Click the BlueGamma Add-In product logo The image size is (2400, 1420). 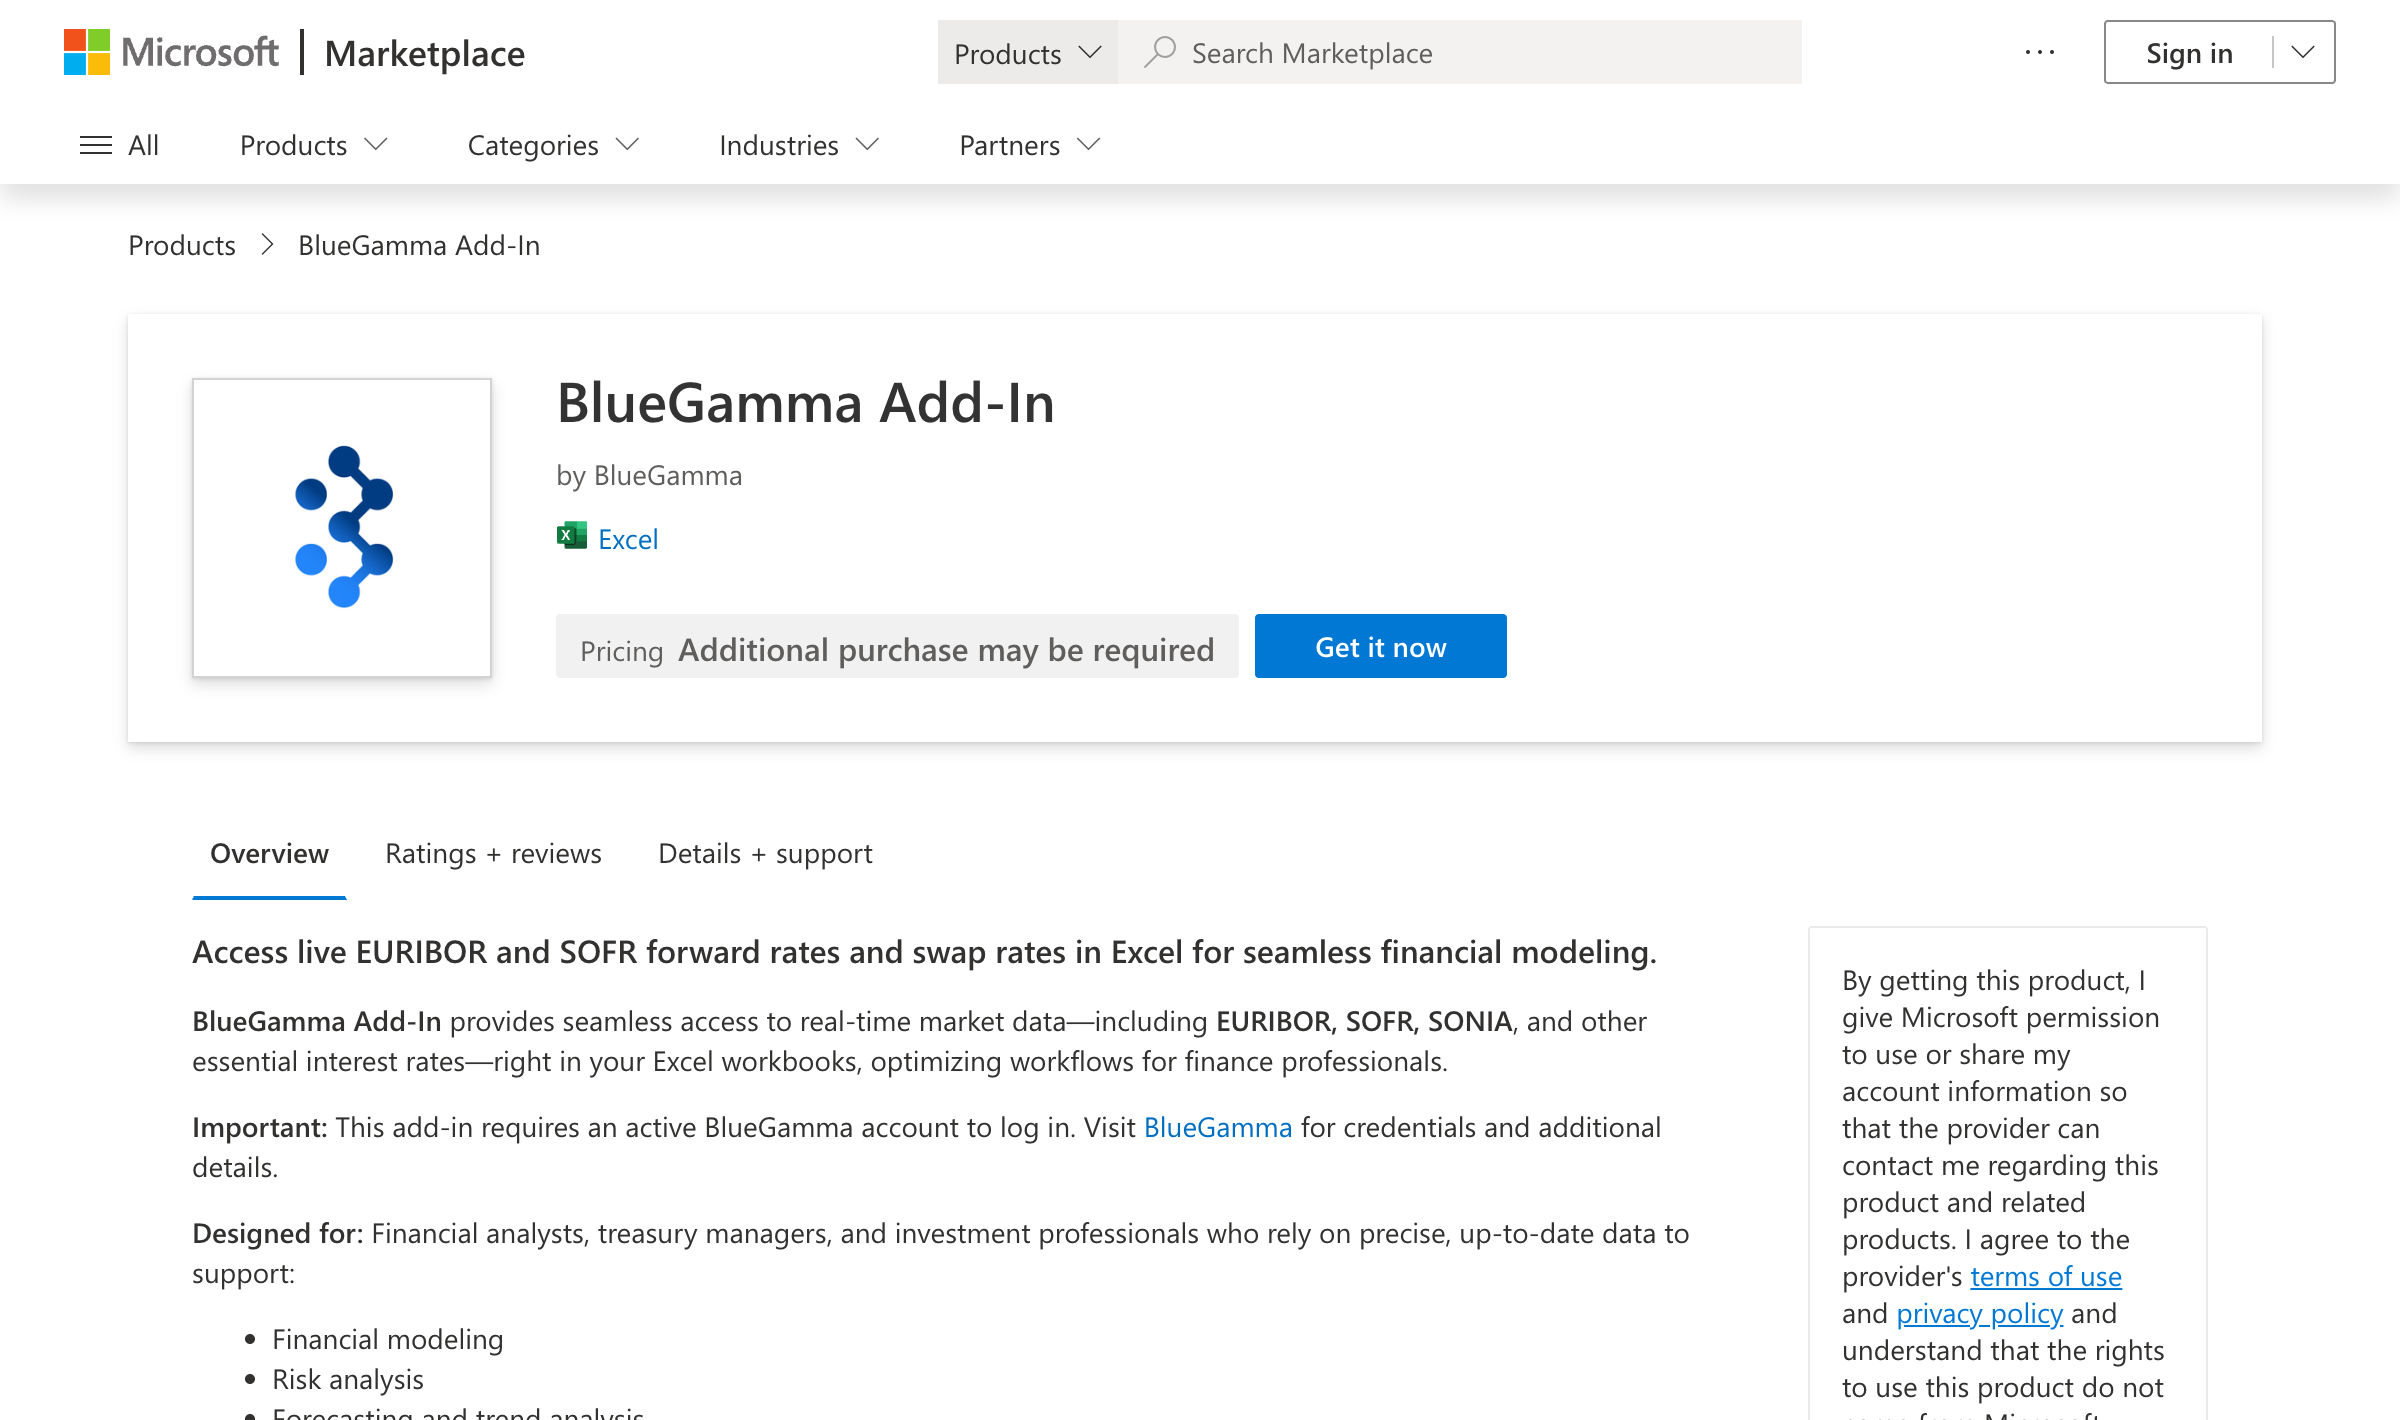[341, 528]
